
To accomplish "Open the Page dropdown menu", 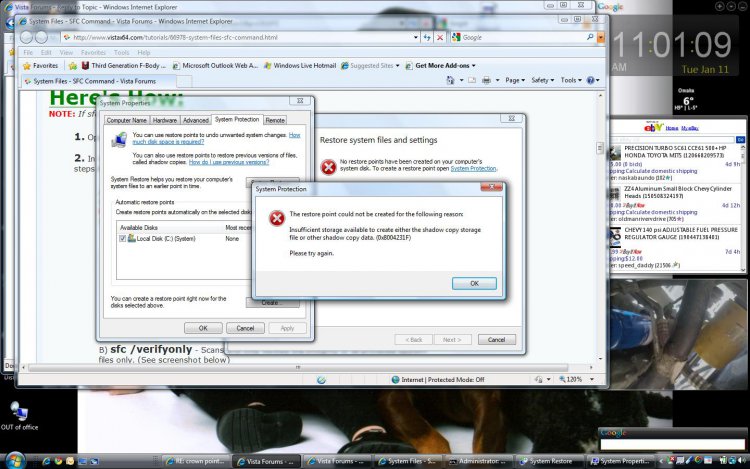I will point(515,80).
